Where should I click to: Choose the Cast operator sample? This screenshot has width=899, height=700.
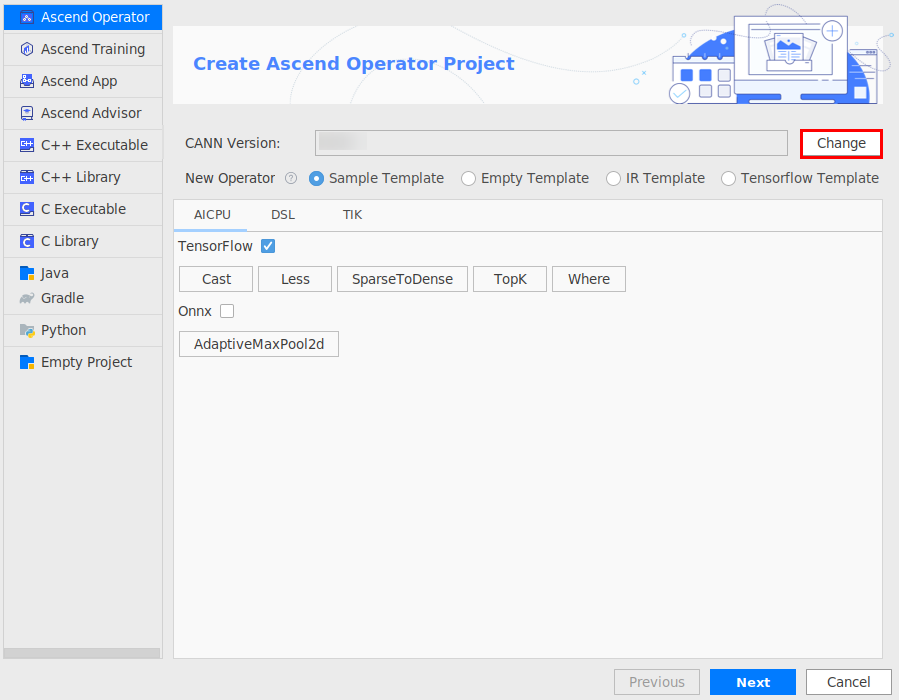[216, 279]
